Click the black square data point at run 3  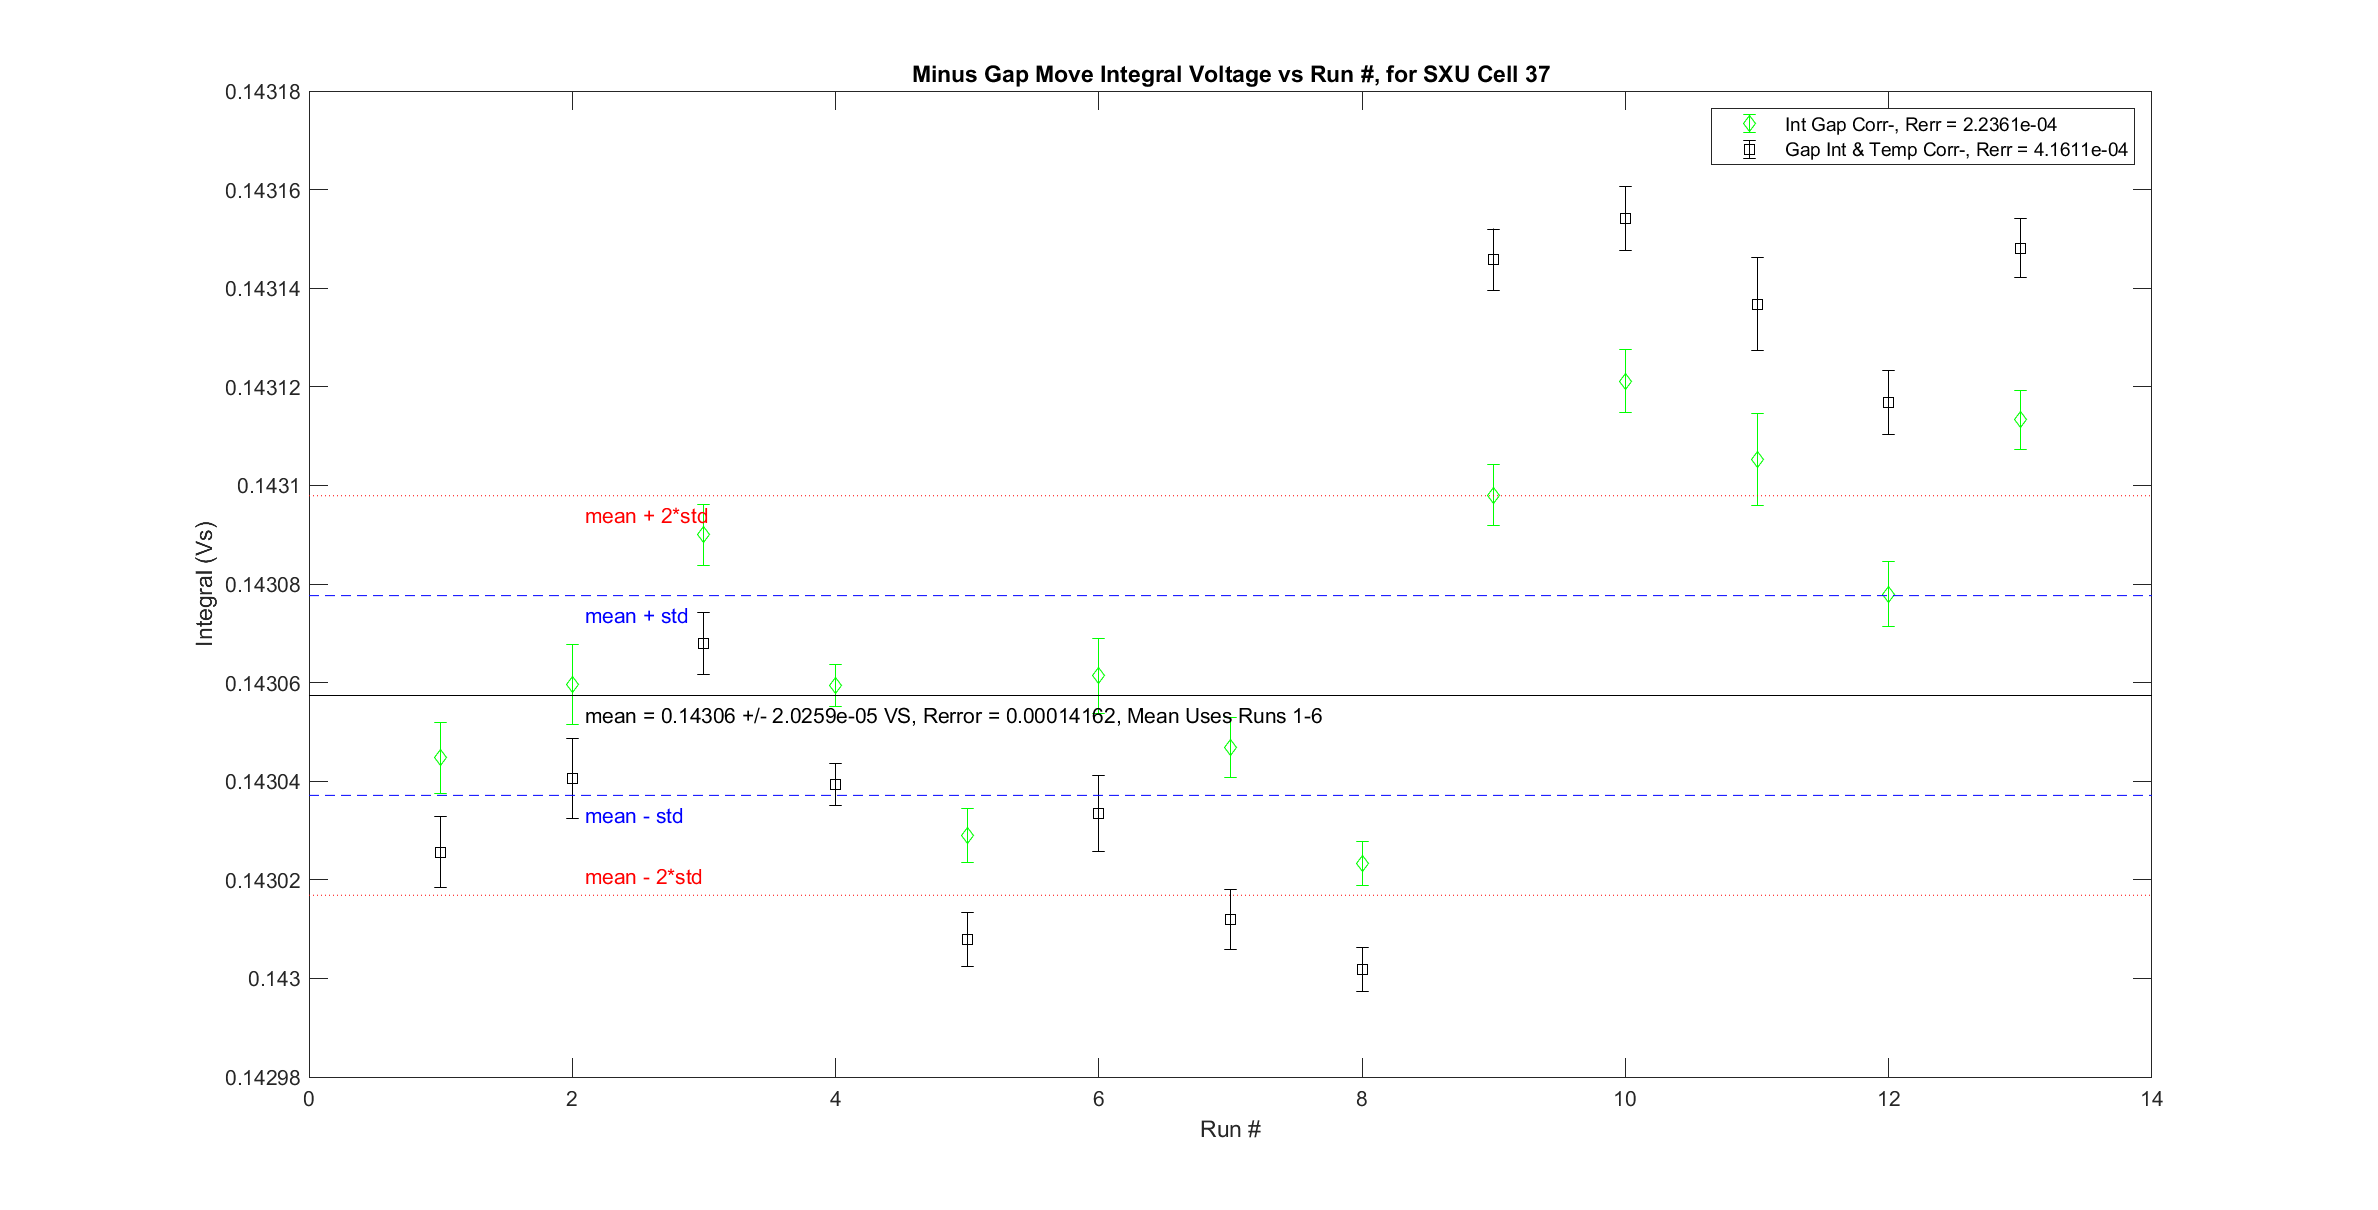point(703,643)
